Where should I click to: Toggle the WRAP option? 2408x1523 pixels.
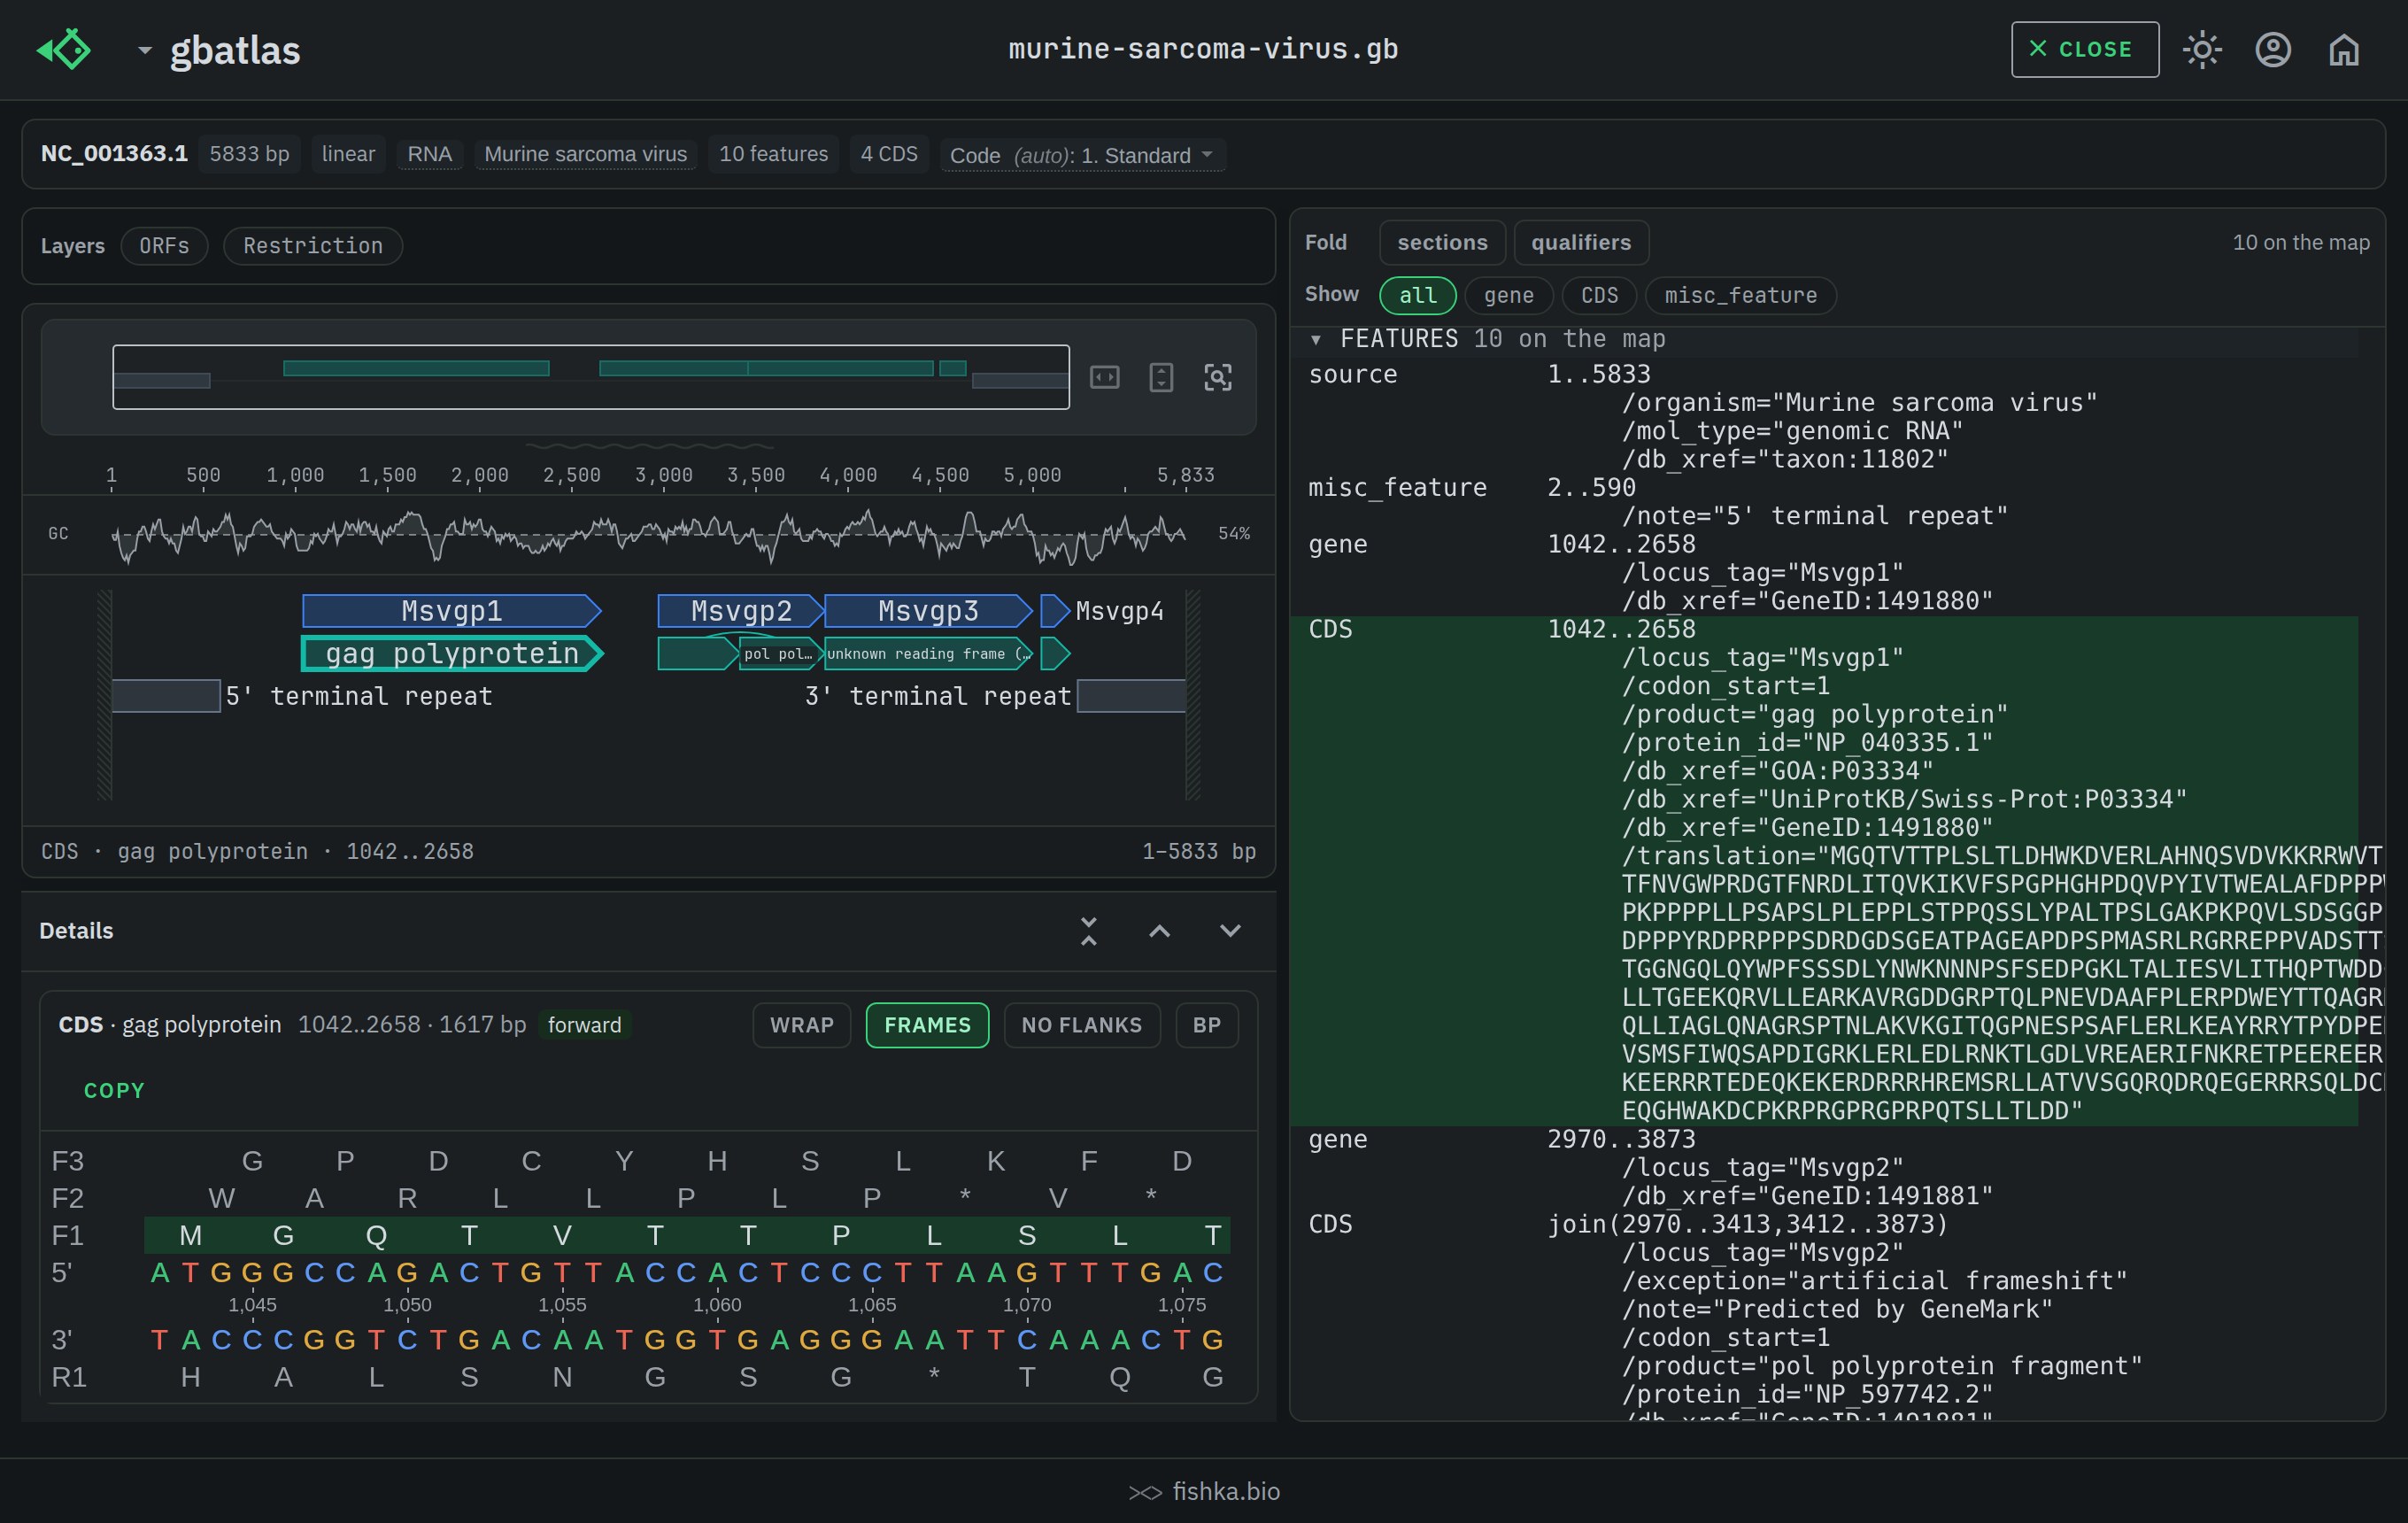point(802,1026)
